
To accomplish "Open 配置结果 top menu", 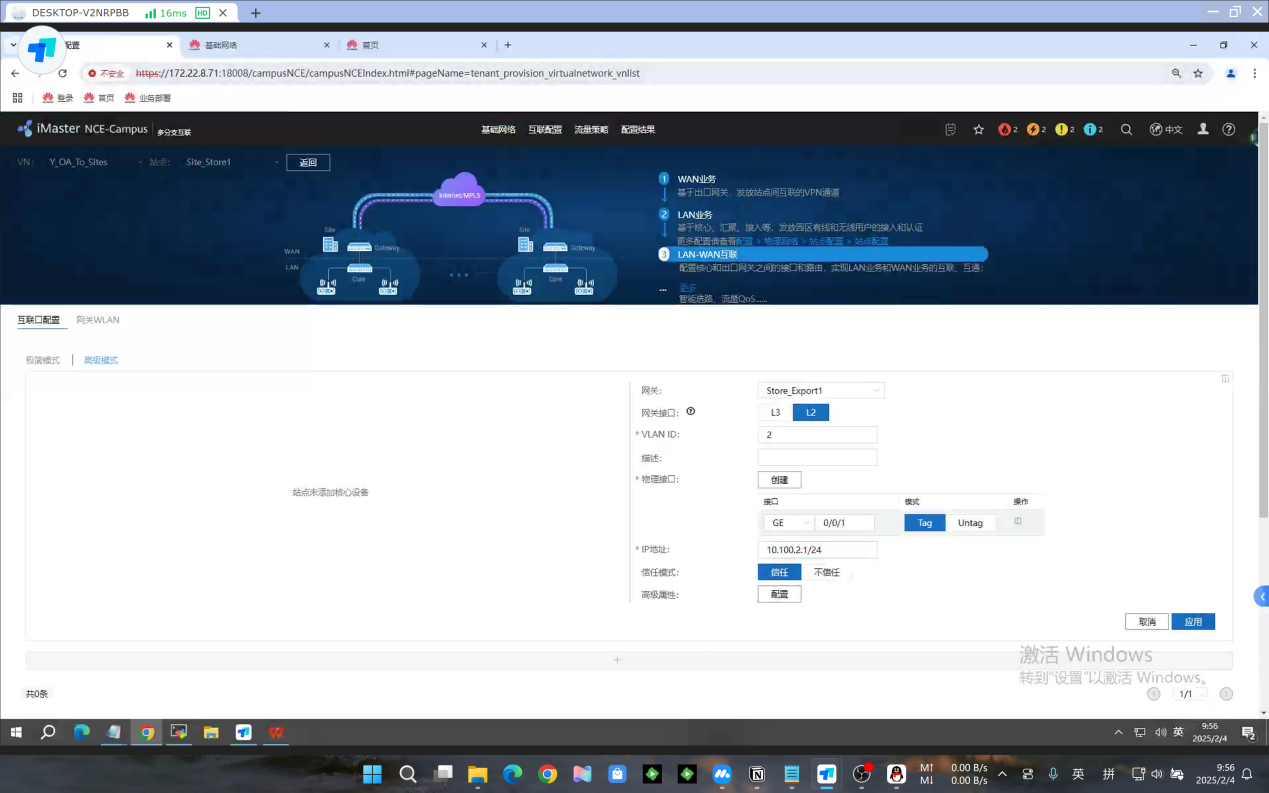I will click(638, 129).
